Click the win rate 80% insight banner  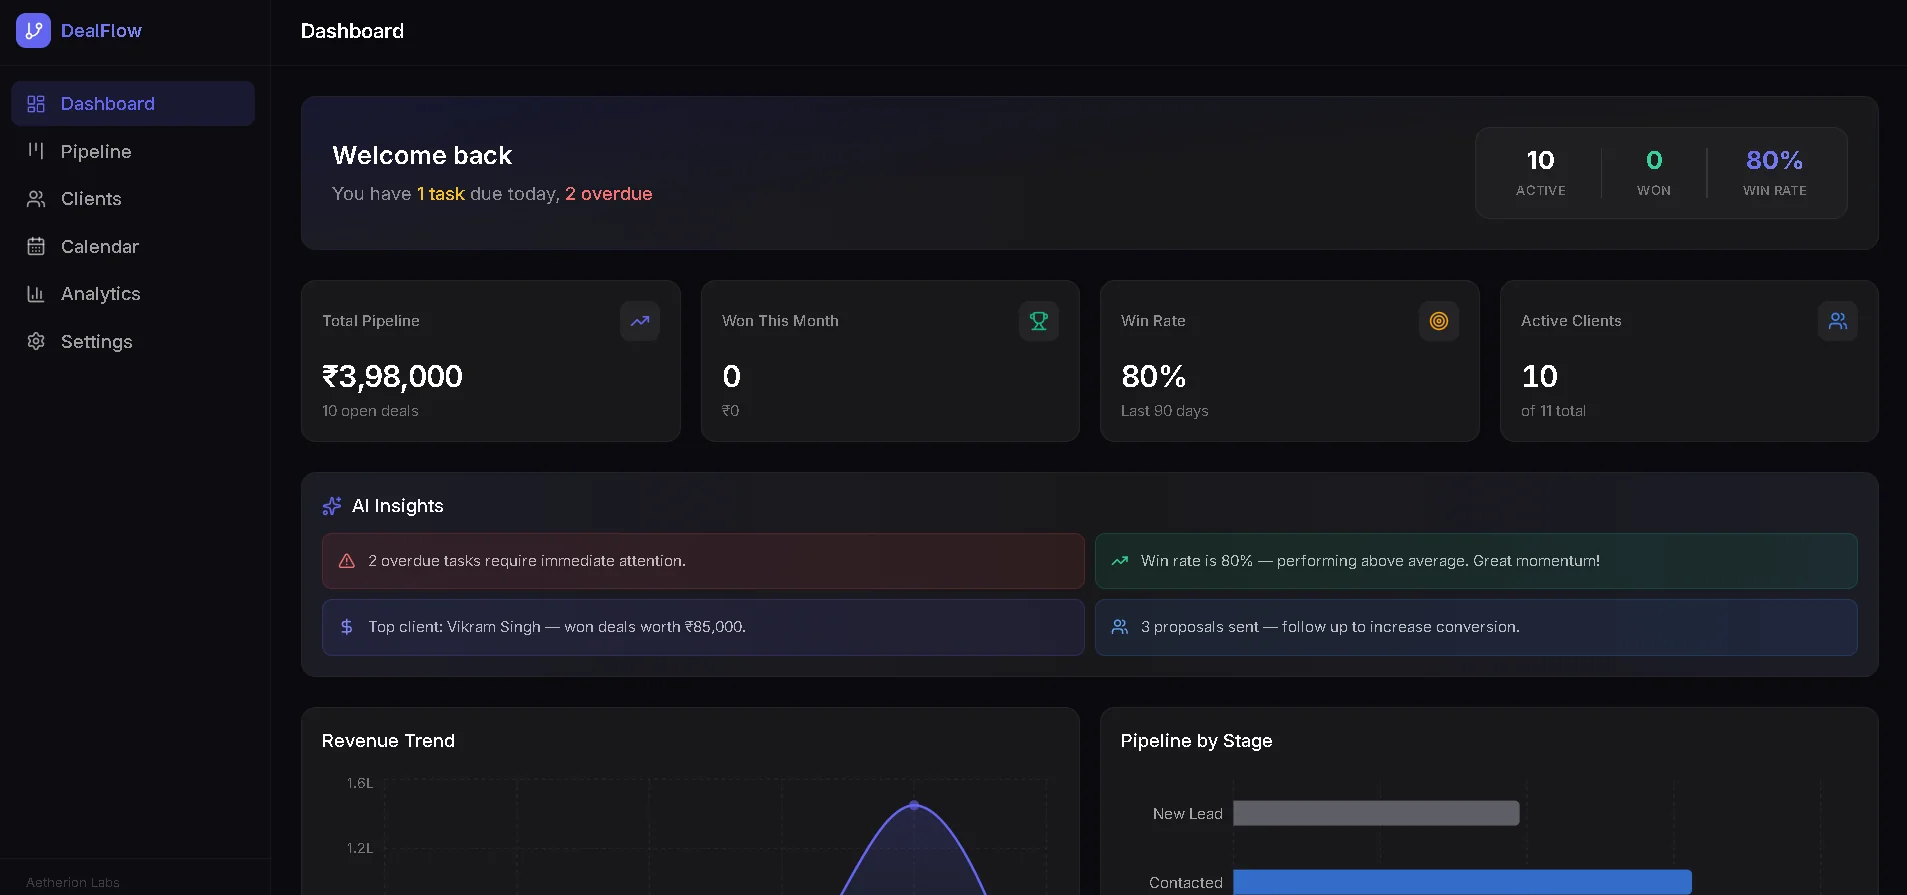(x=1476, y=561)
